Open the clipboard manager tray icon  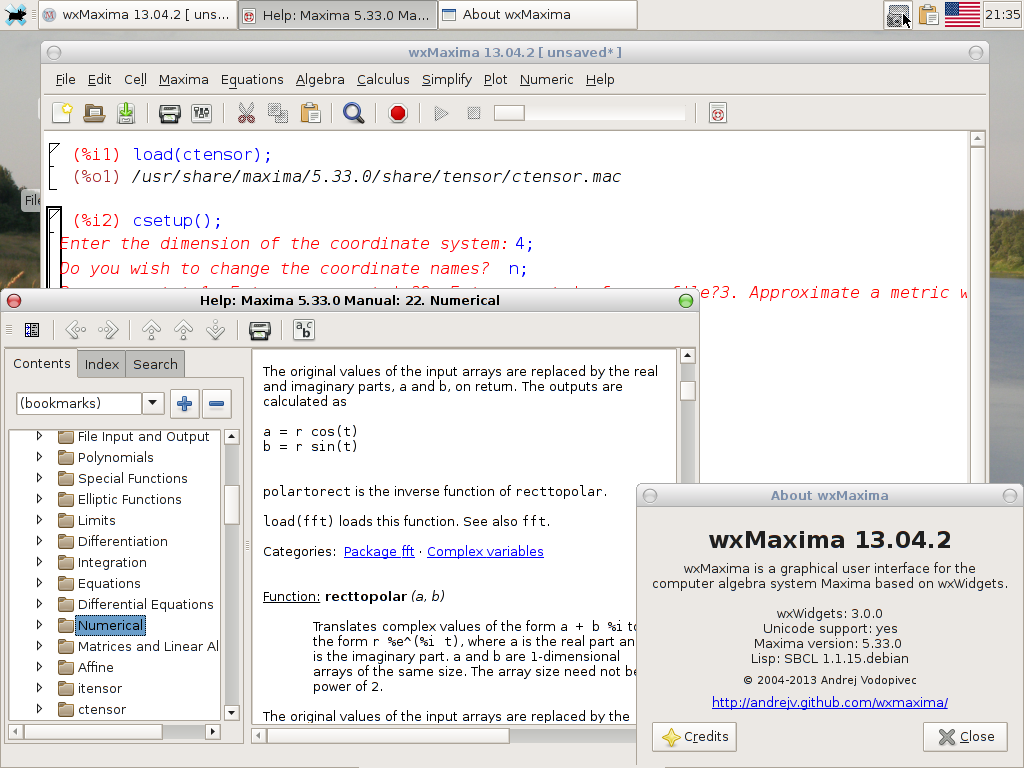(x=928, y=14)
